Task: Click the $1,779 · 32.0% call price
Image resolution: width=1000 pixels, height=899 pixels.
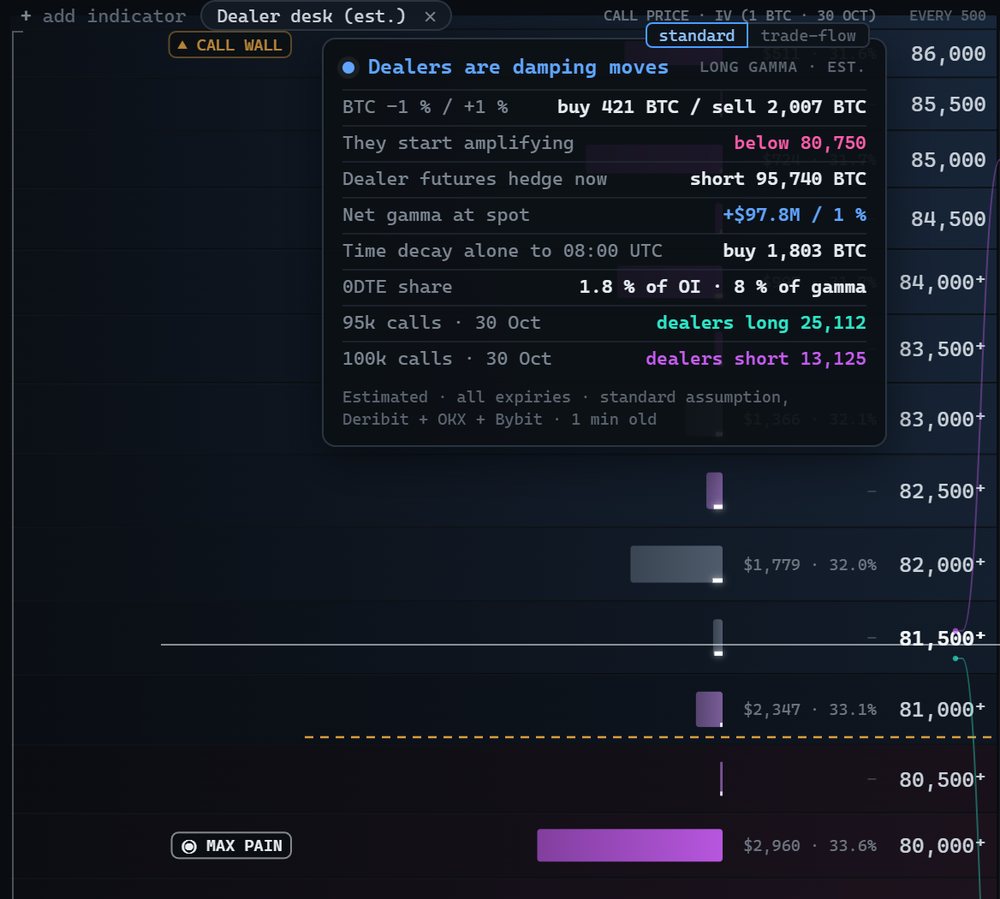Action: point(809,564)
